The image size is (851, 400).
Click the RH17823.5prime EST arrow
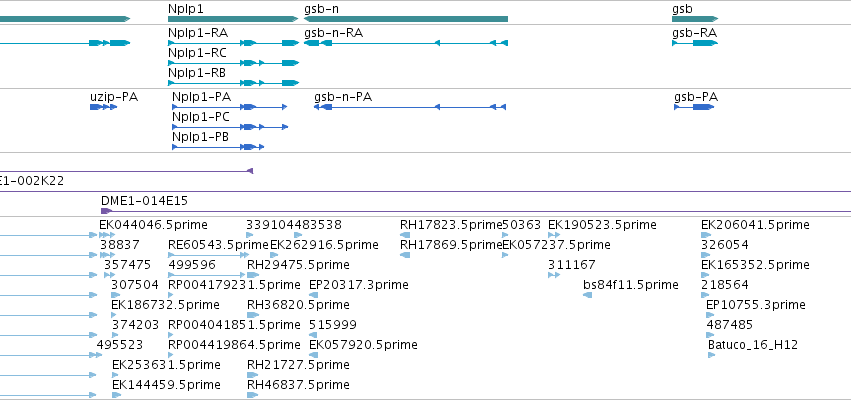pyautogui.click(x=405, y=235)
